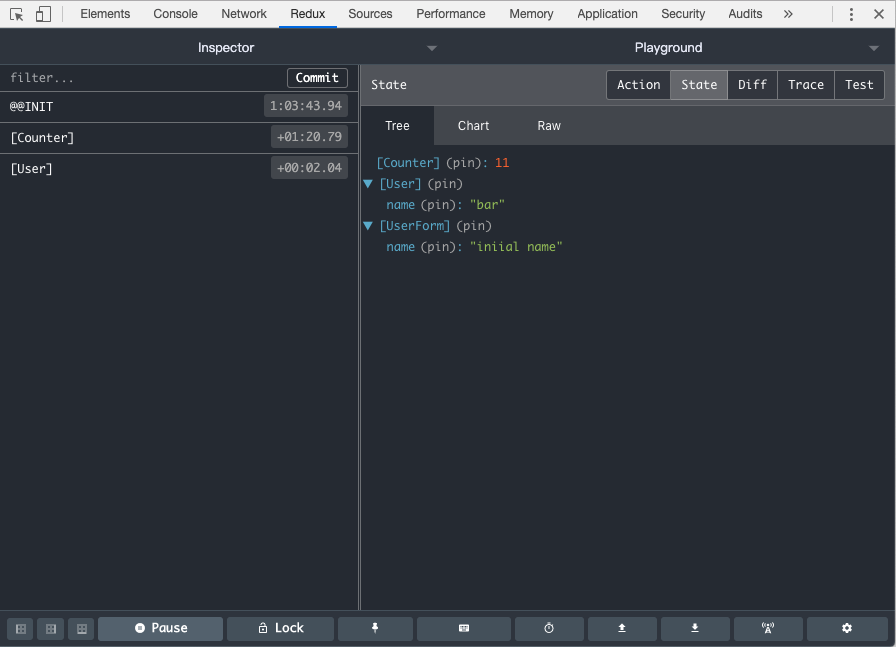
Task: Show the State view
Action: coord(699,85)
